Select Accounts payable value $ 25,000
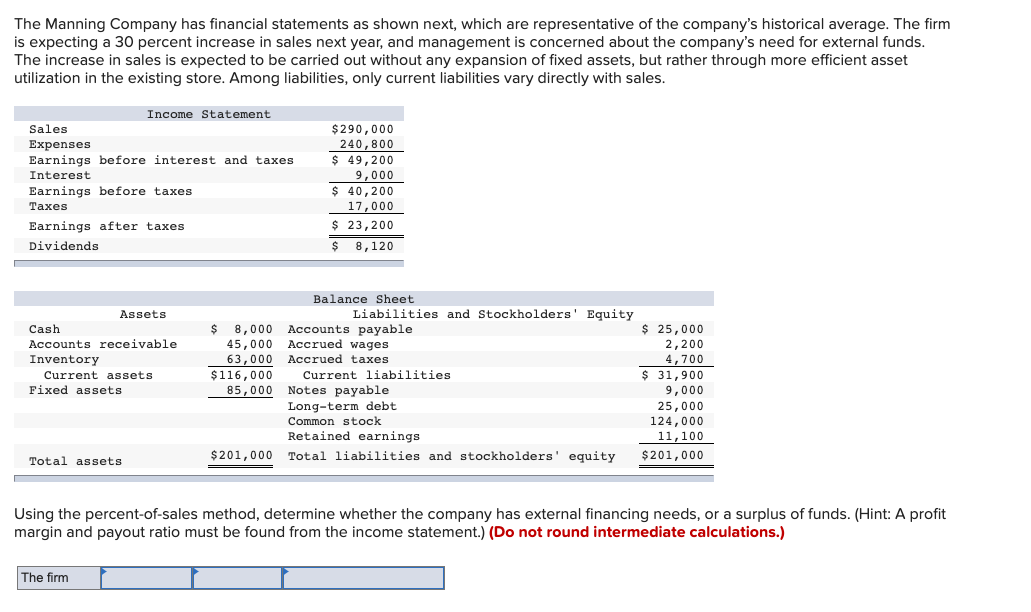 (x=672, y=329)
